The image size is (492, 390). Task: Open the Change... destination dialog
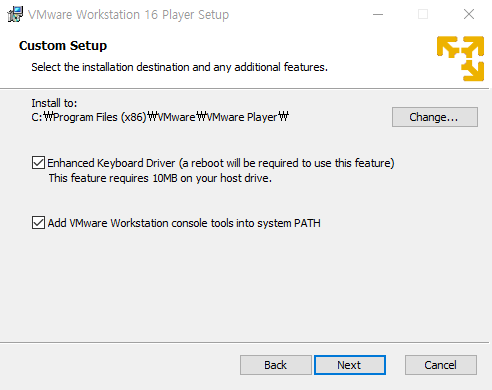coord(435,117)
